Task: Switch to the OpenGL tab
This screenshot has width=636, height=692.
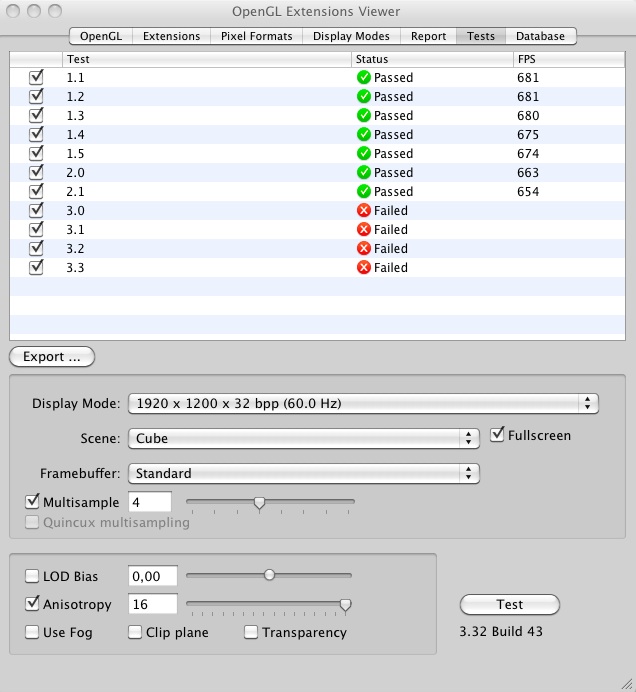Action: pos(101,36)
